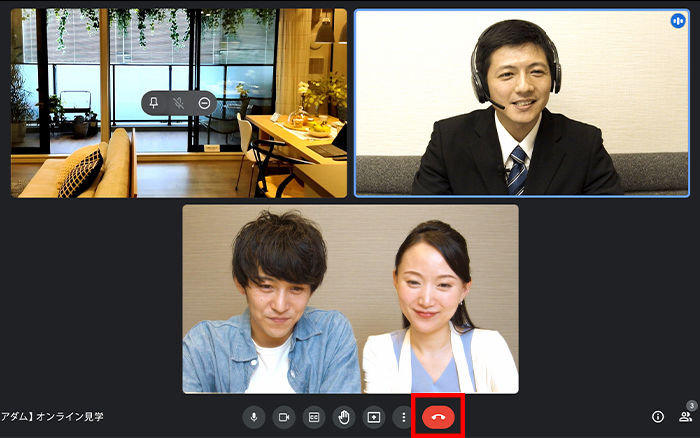
Task: Turn on closed captions
Action: coord(314,417)
